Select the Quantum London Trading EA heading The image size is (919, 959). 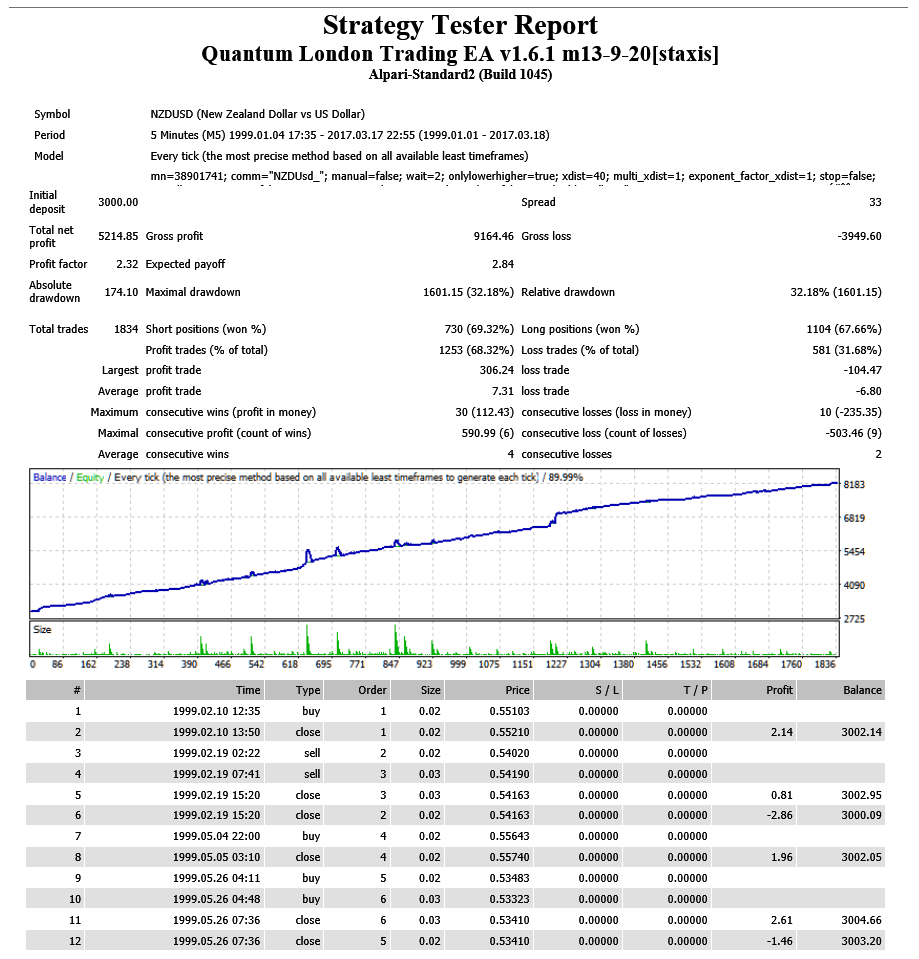(x=460, y=54)
